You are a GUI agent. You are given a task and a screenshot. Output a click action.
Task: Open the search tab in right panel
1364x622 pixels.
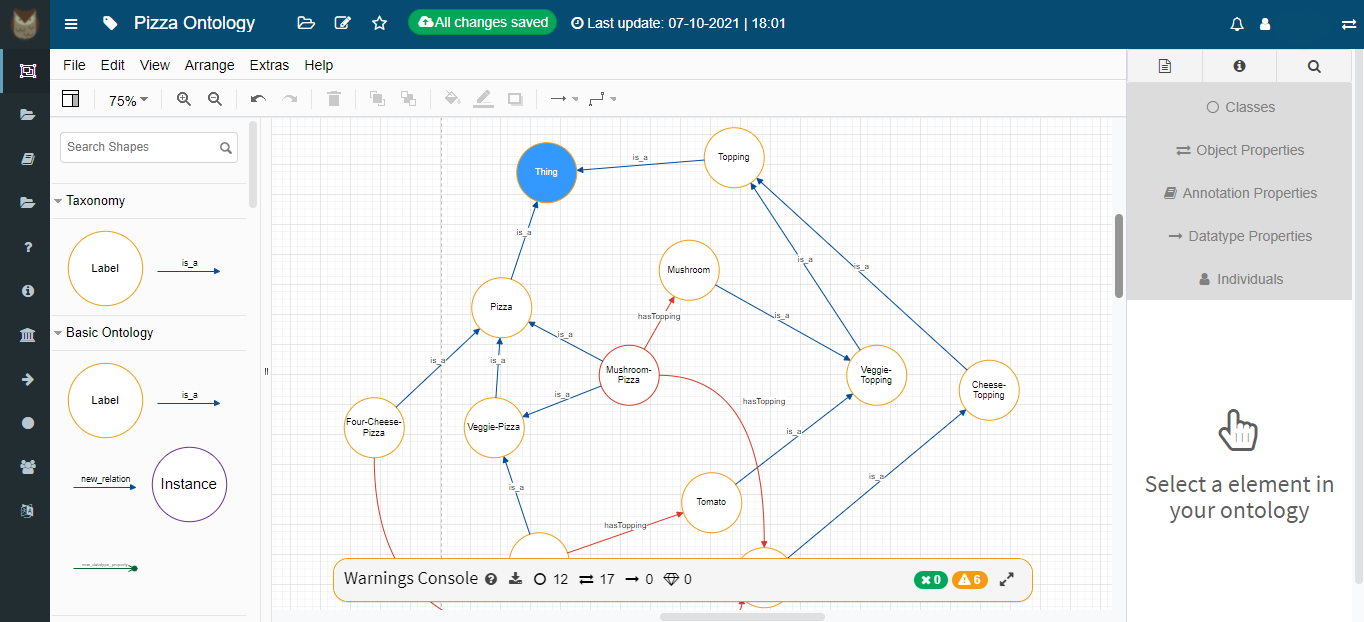pos(1314,66)
